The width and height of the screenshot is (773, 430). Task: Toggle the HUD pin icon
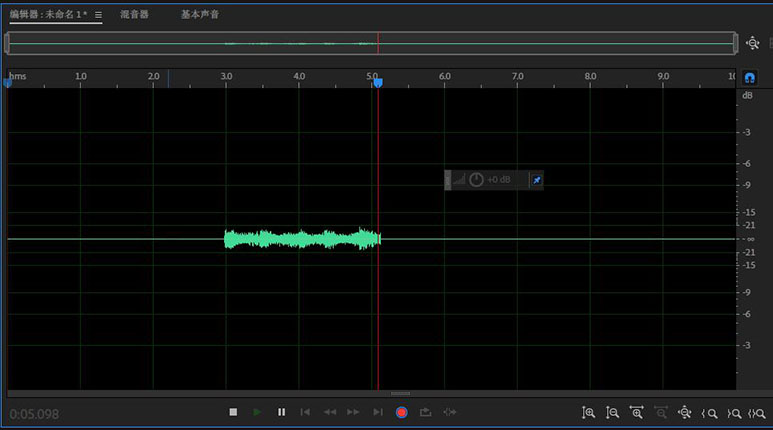537,180
